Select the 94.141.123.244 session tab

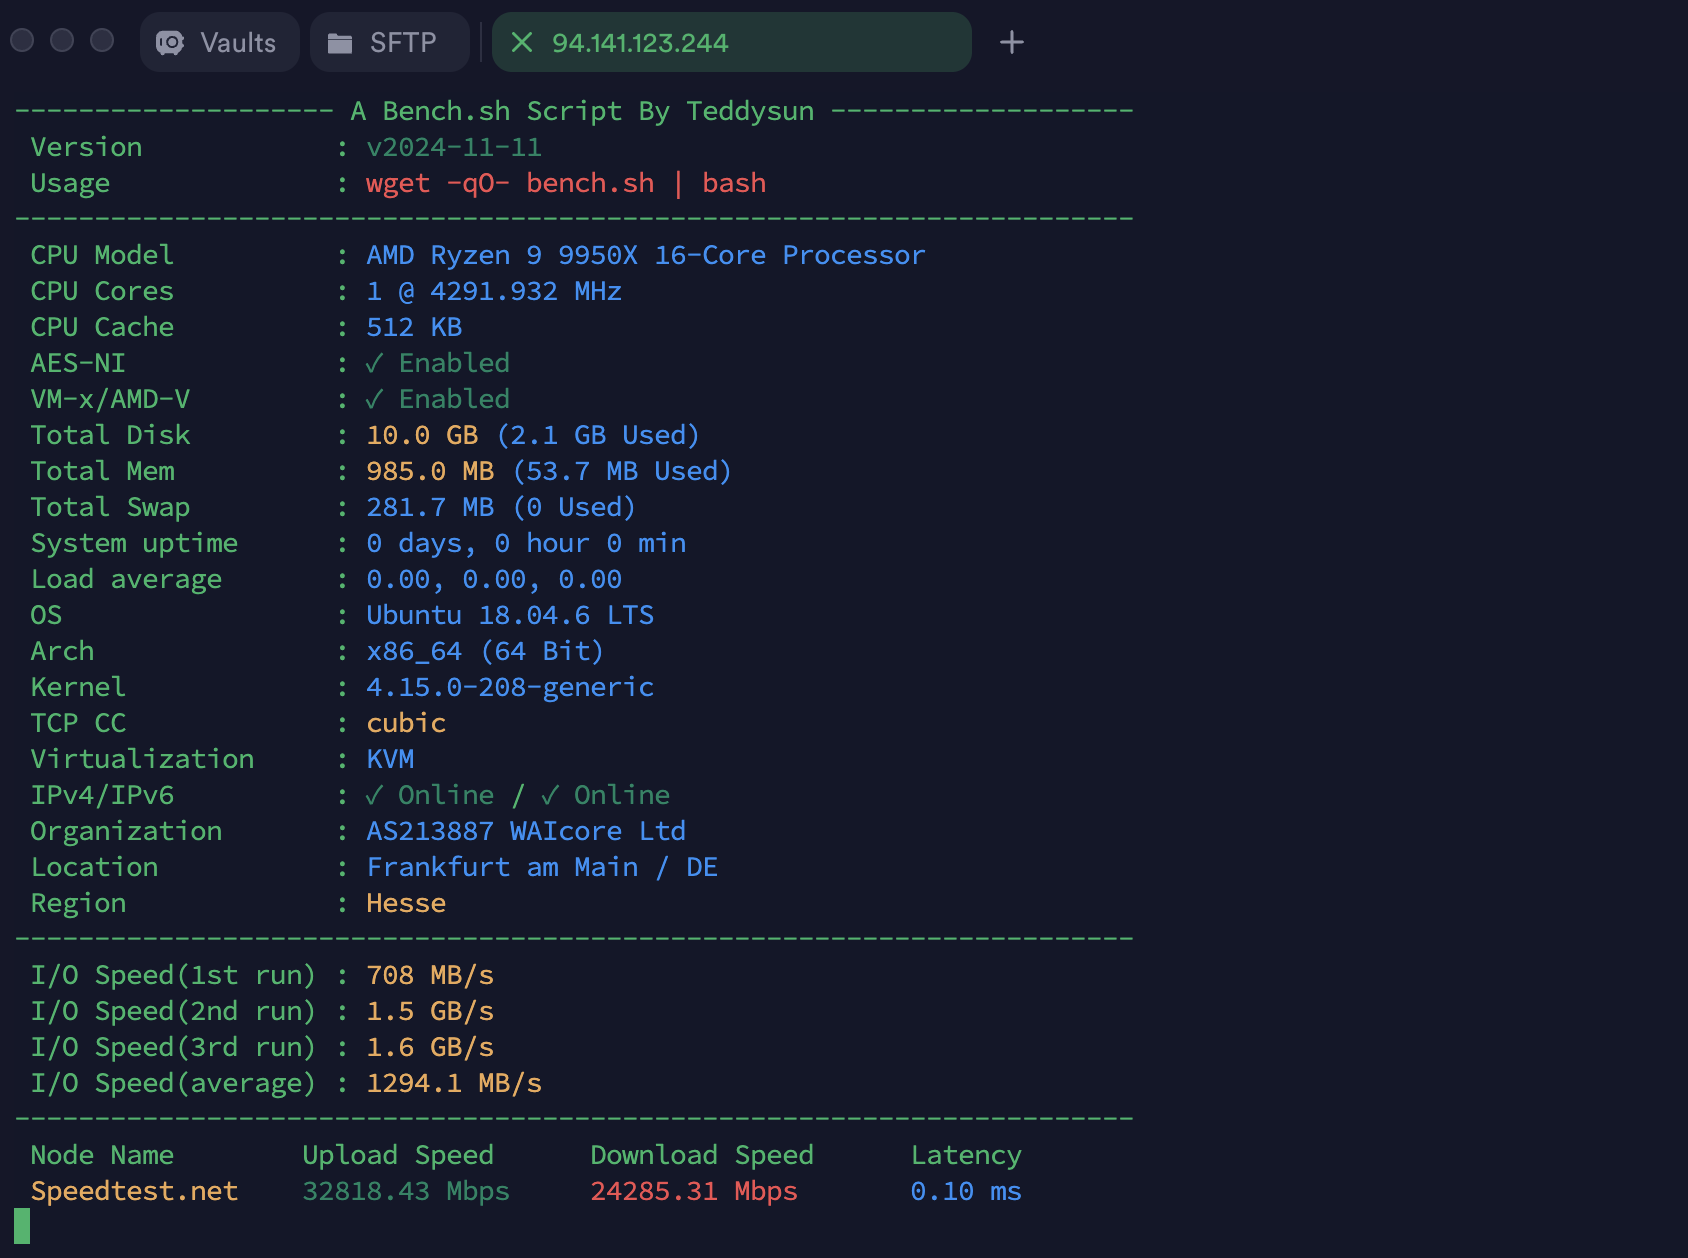[x=732, y=42]
